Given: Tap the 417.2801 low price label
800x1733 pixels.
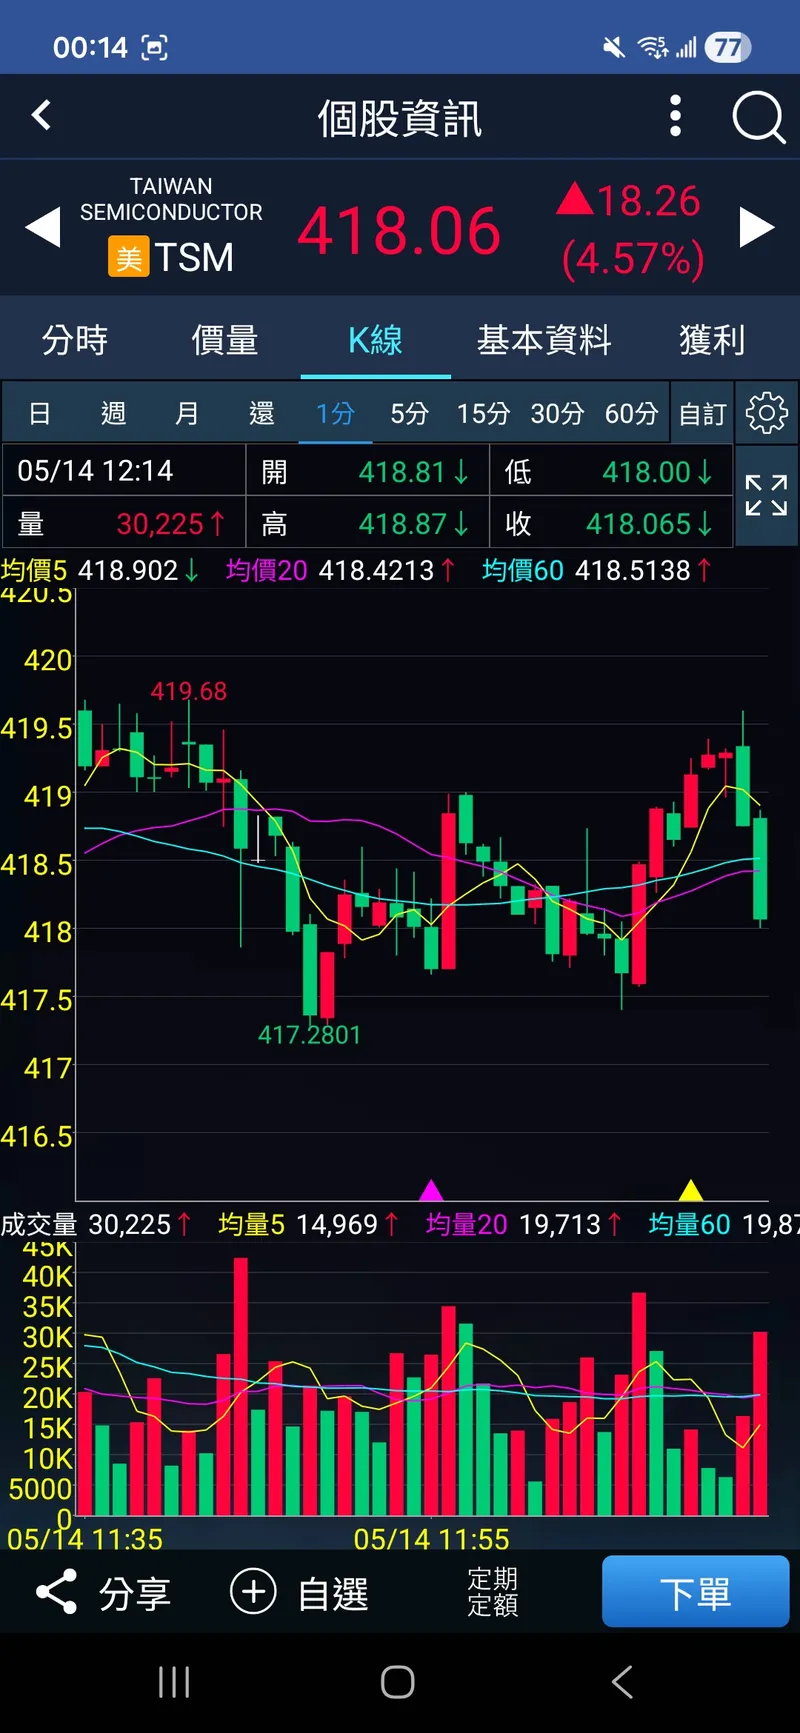Looking at the screenshot, I should pyautogui.click(x=309, y=1034).
